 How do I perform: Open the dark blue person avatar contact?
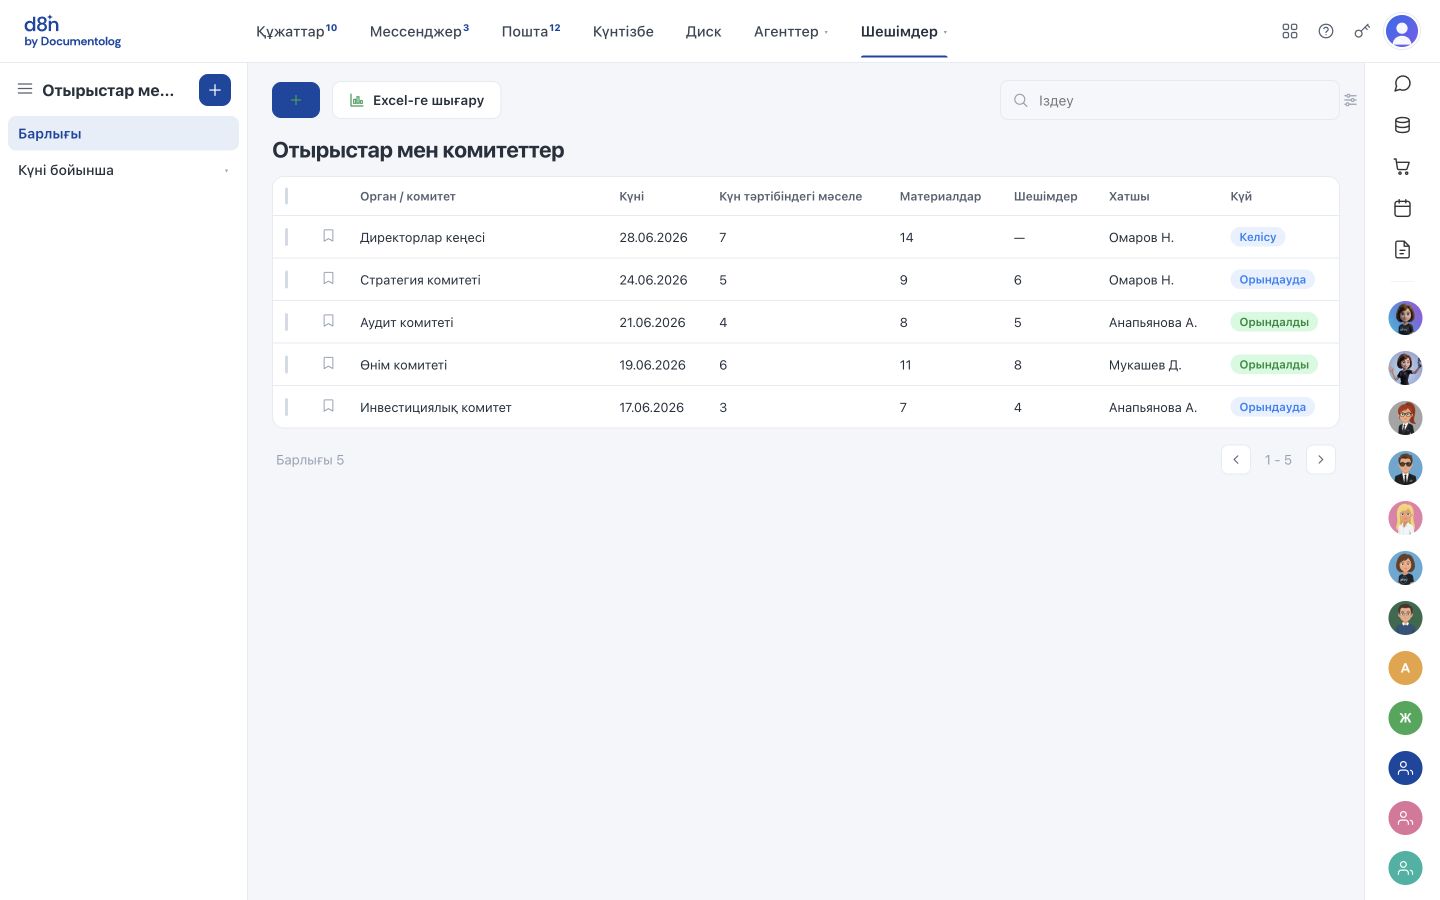pos(1405,768)
